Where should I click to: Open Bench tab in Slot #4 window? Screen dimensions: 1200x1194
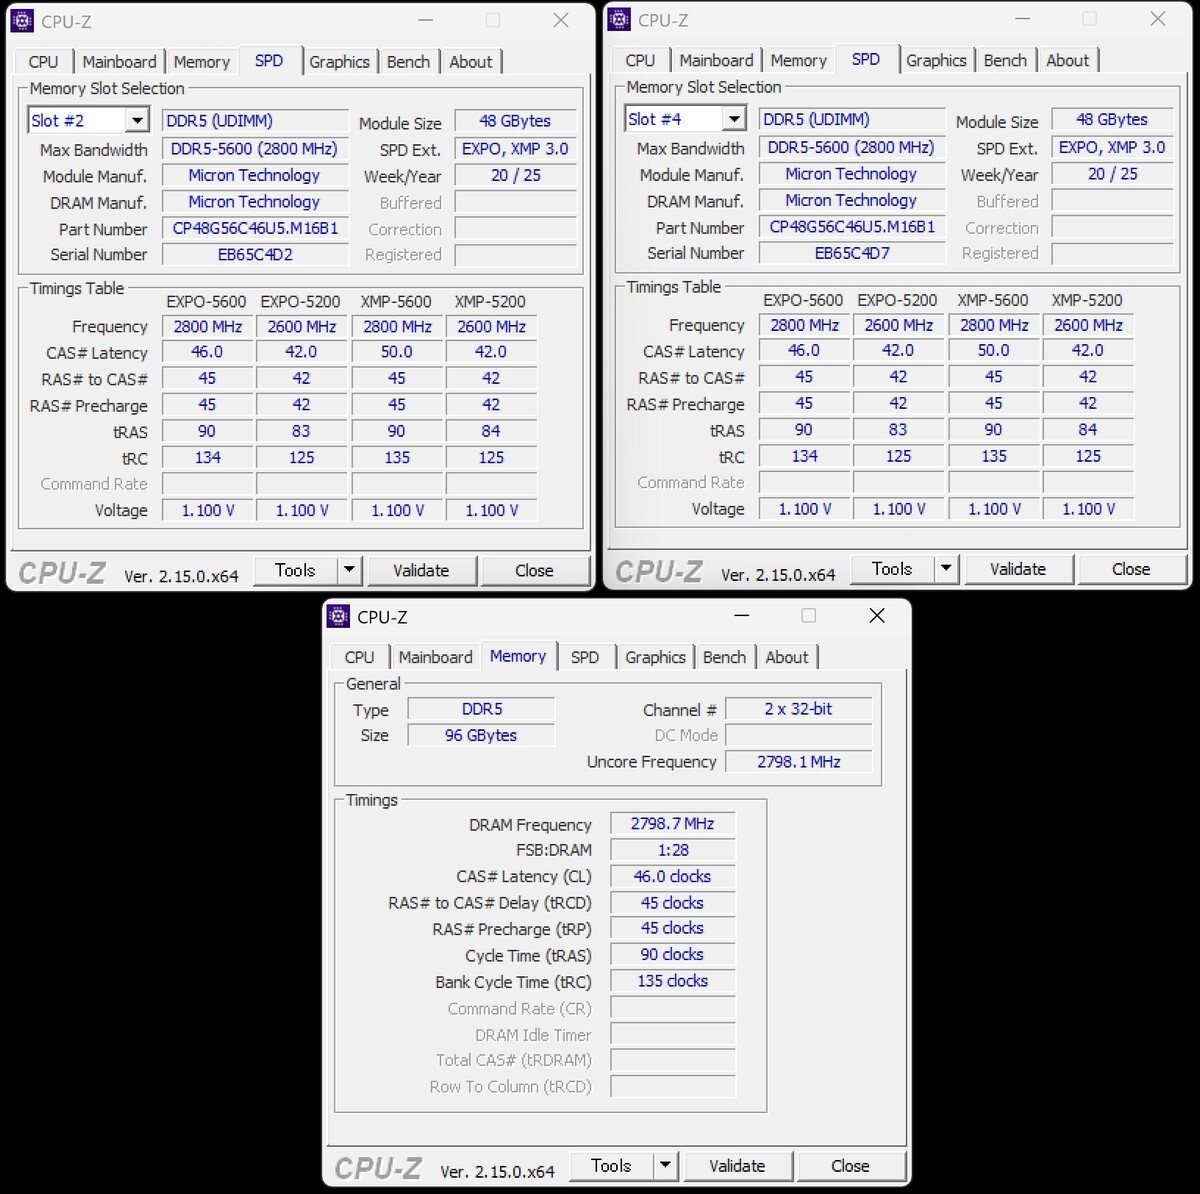point(1005,61)
